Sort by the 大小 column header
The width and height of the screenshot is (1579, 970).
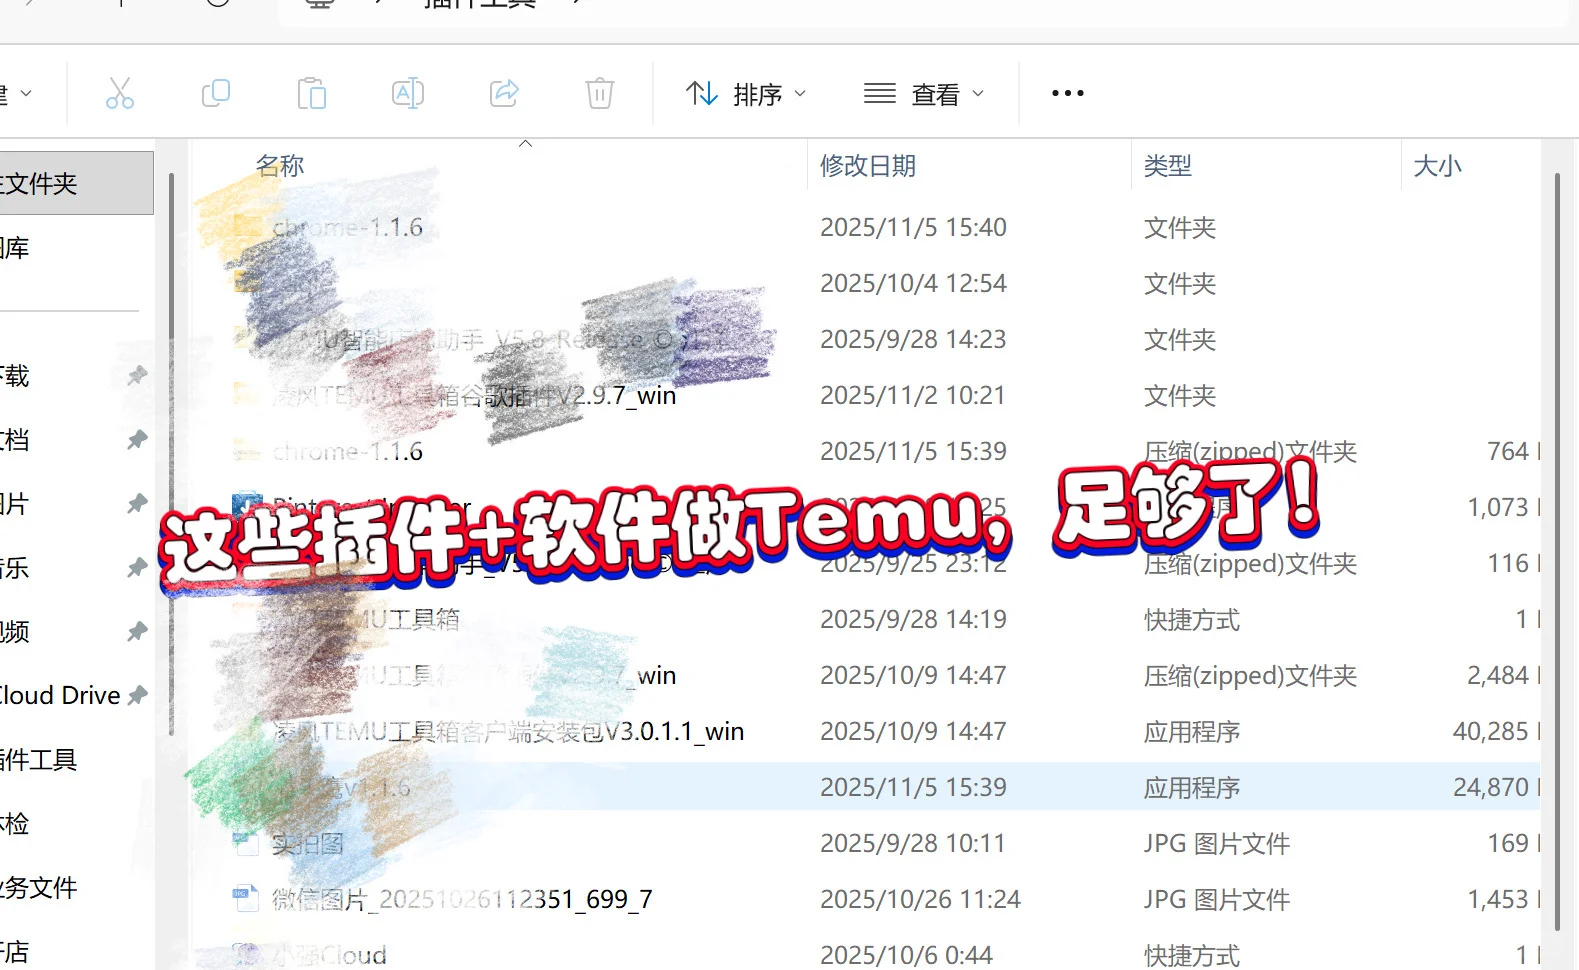pos(1437,165)
